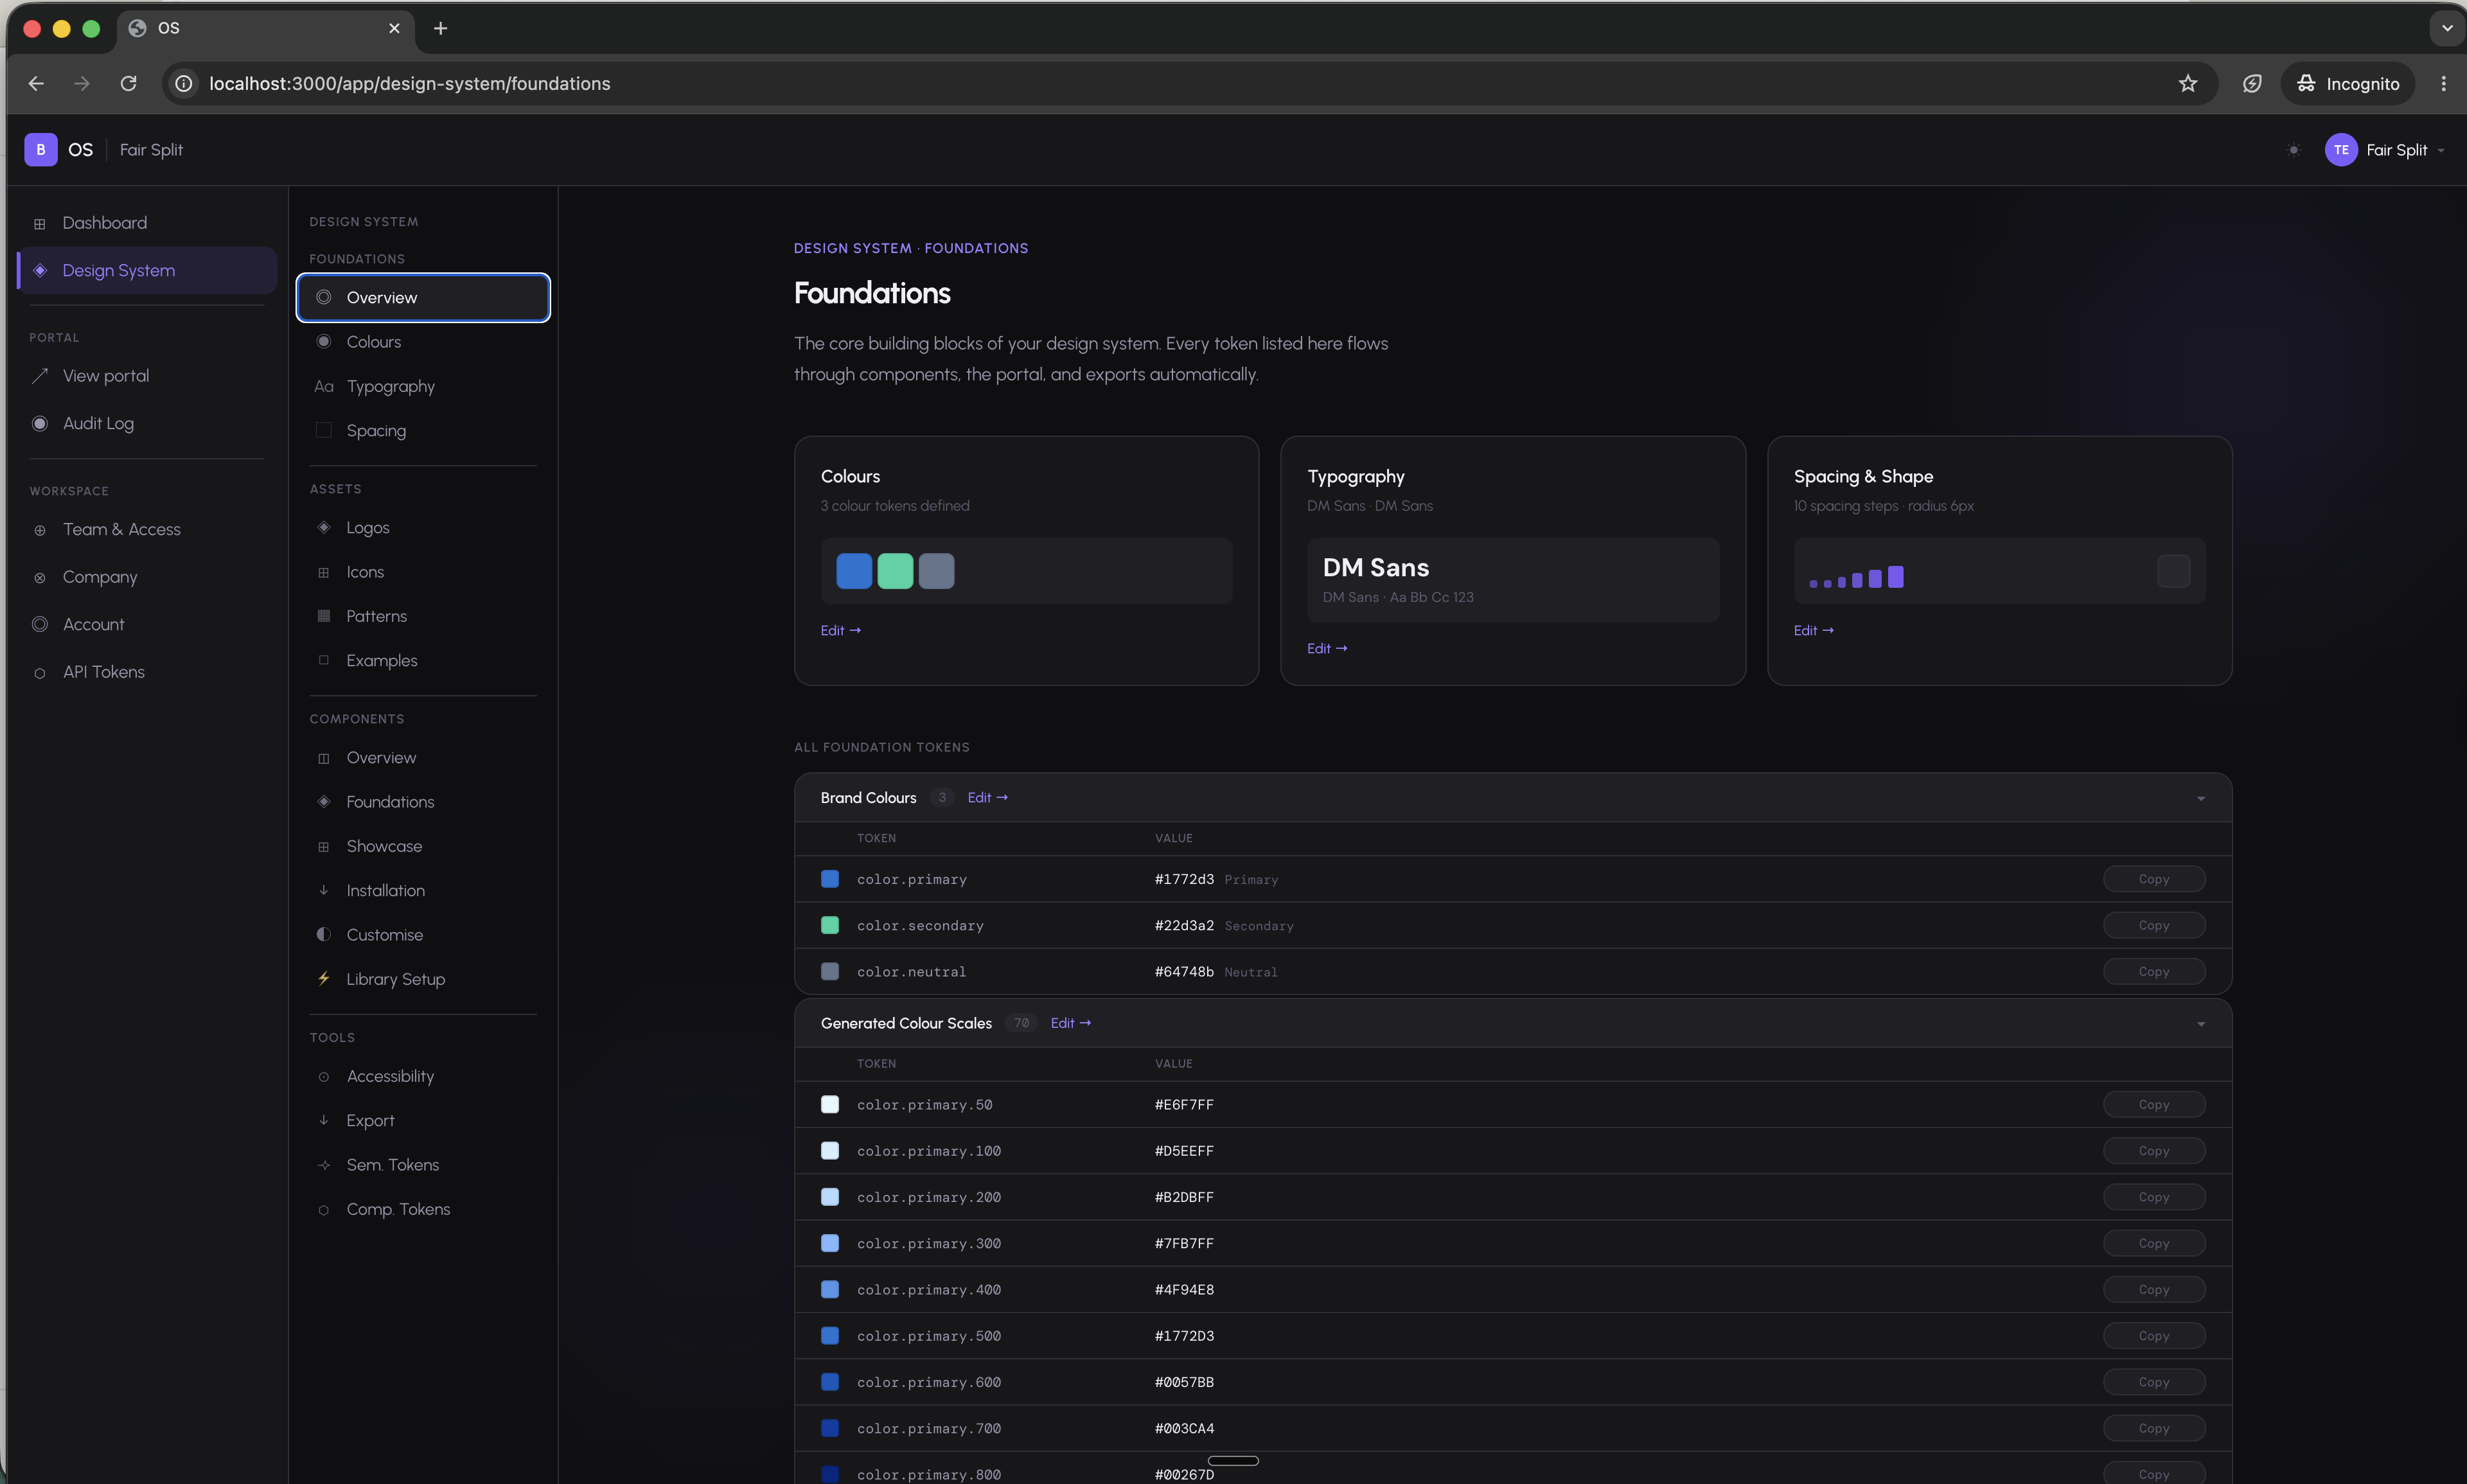Copy the color.primary.500 token
The image size is (2467, 1484).
tap(2154, 1335)
